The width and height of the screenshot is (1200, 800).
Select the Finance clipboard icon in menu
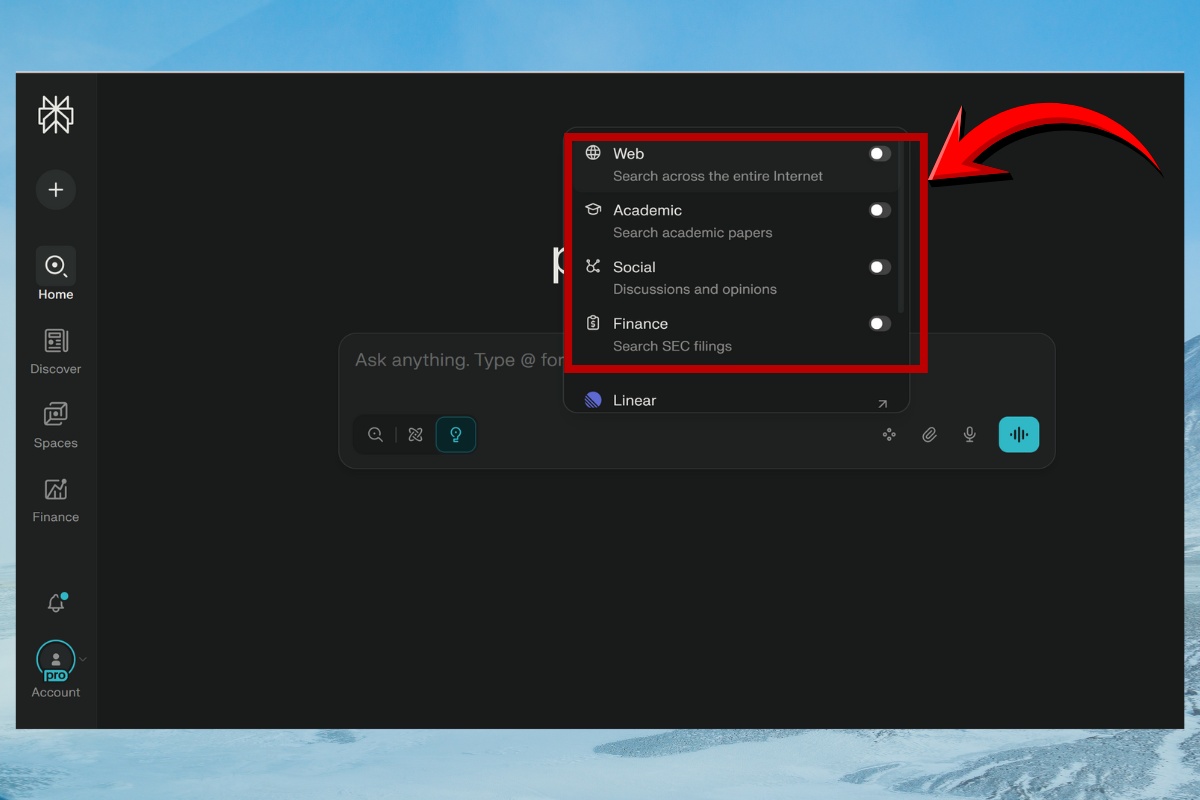(x=593, y=323)
